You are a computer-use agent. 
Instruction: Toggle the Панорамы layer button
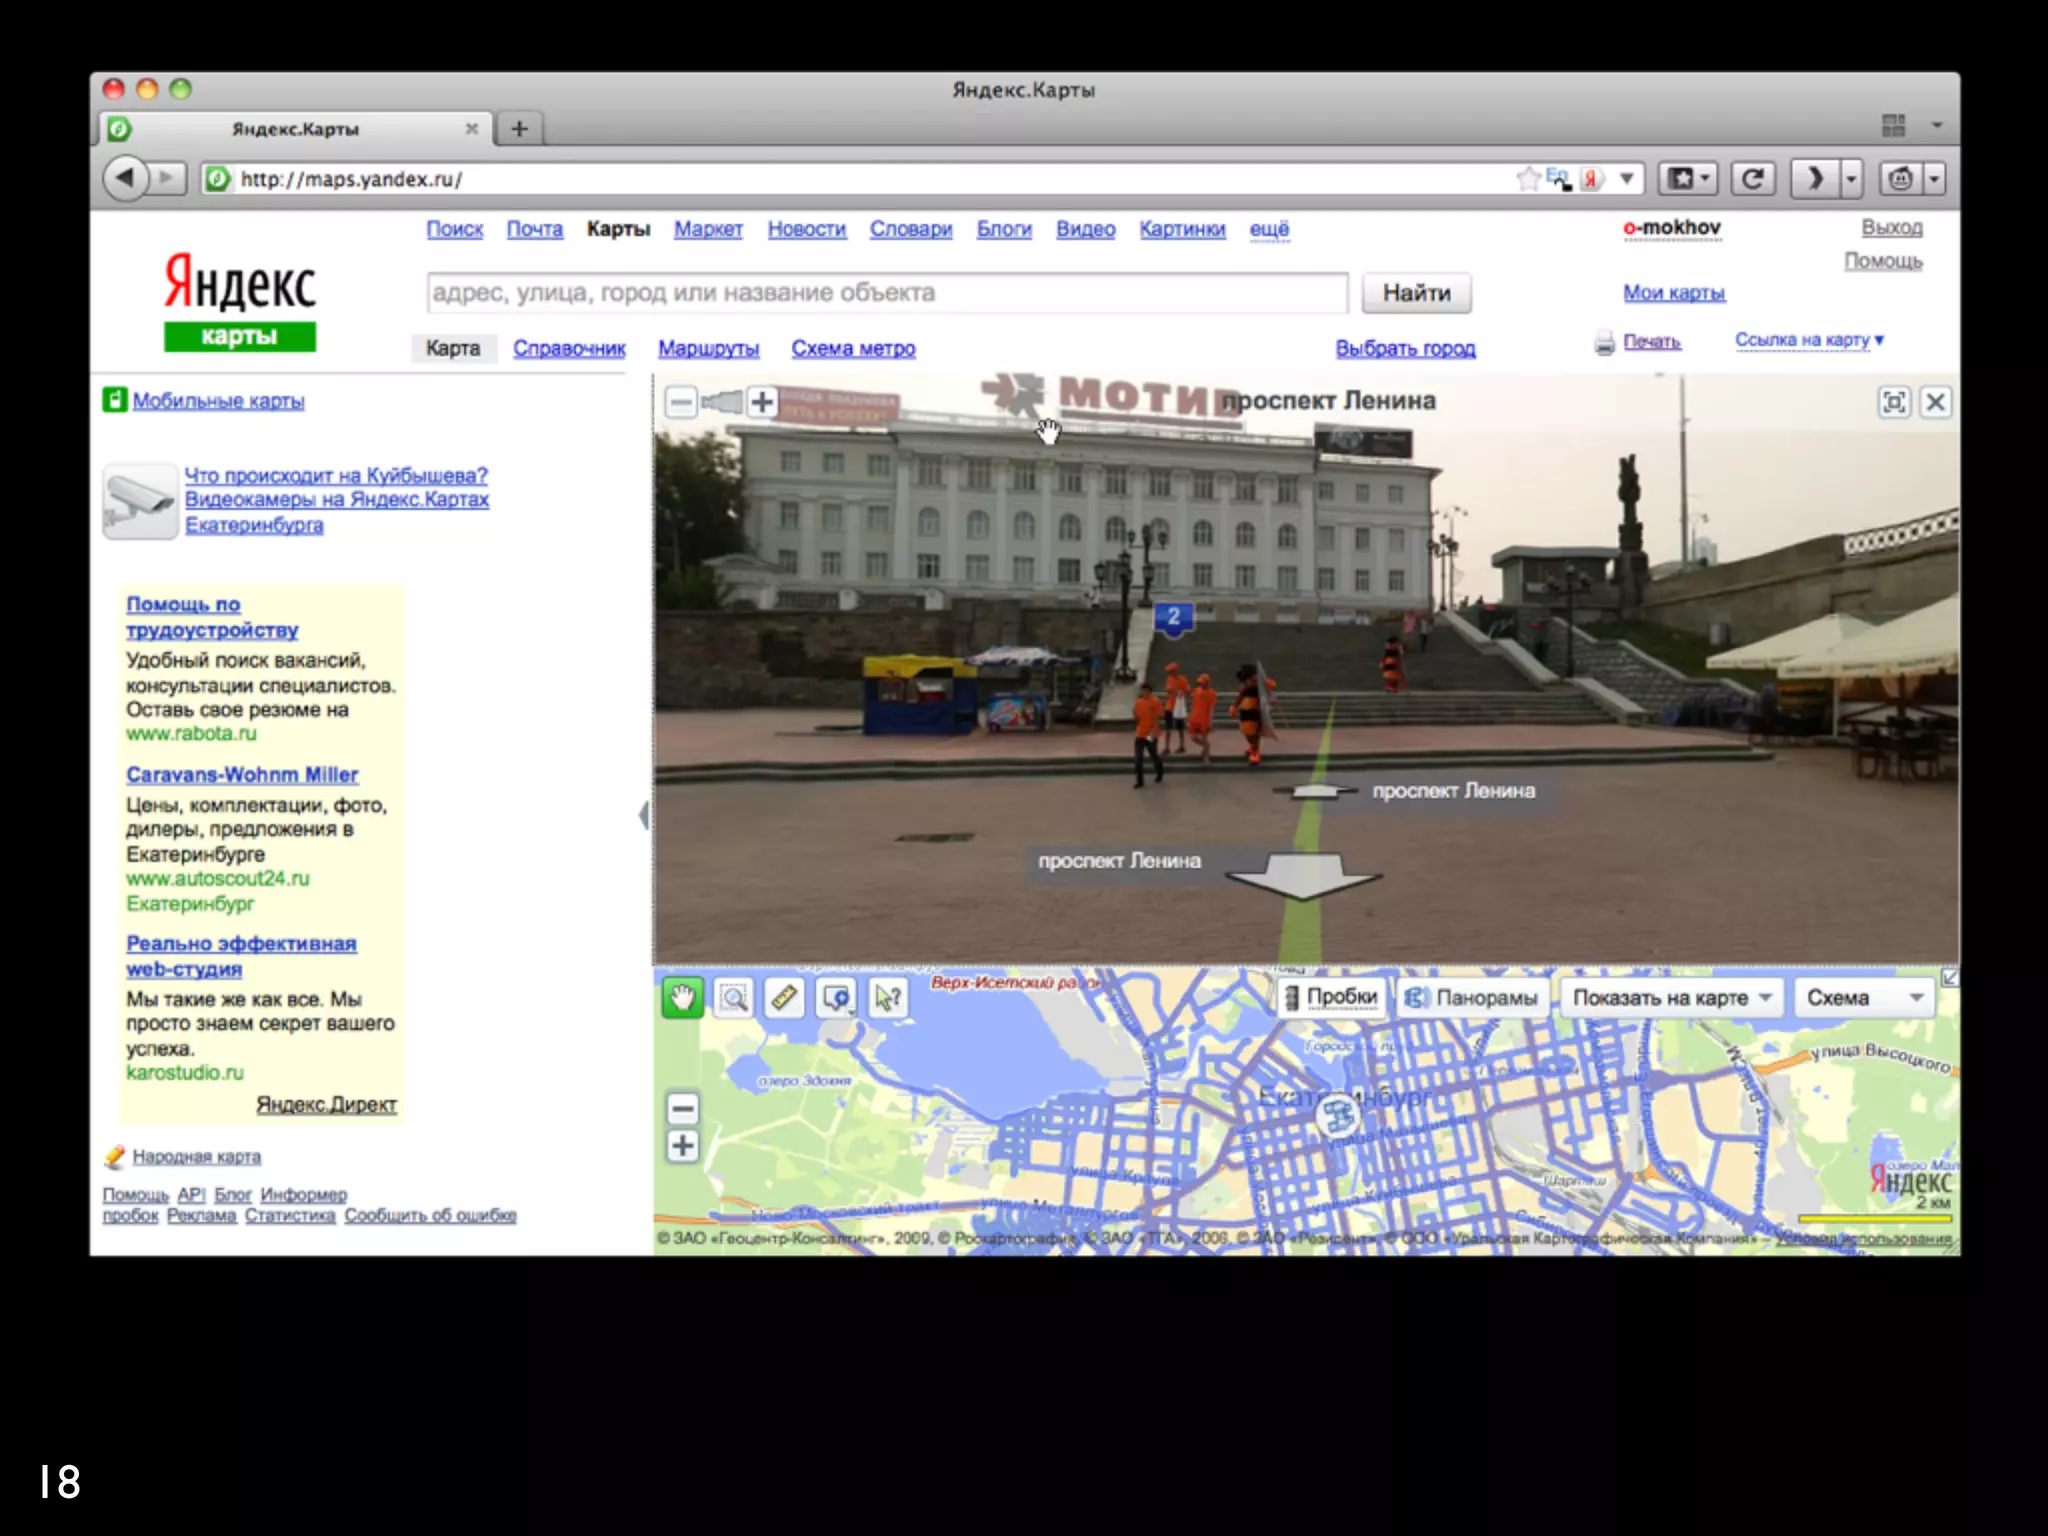click(x=1472, y=997)
